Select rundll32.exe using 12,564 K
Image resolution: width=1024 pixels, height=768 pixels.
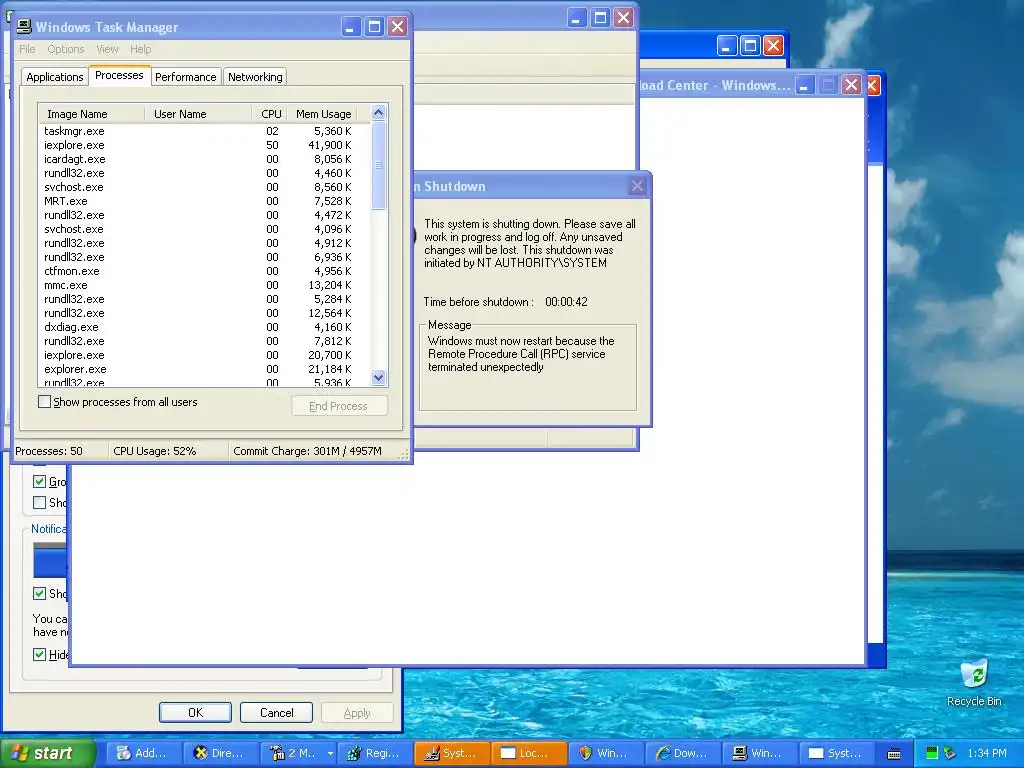204,313
